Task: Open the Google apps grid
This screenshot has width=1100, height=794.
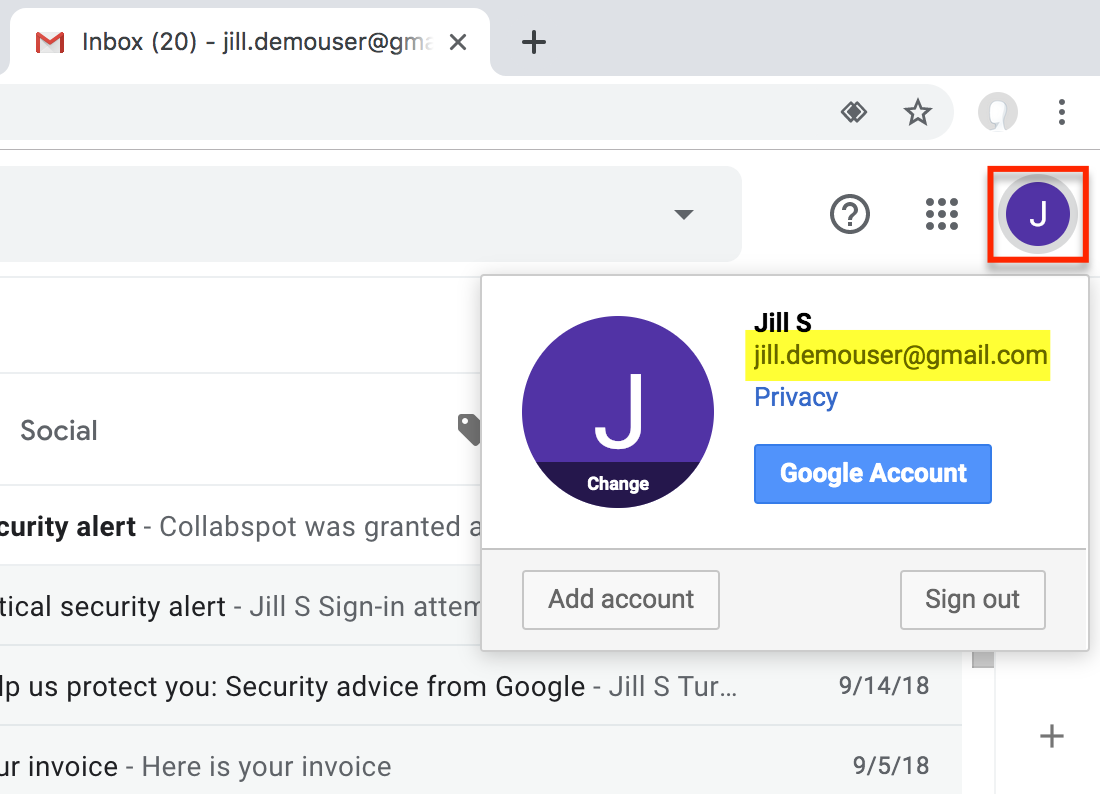Action: coord(941,214)
